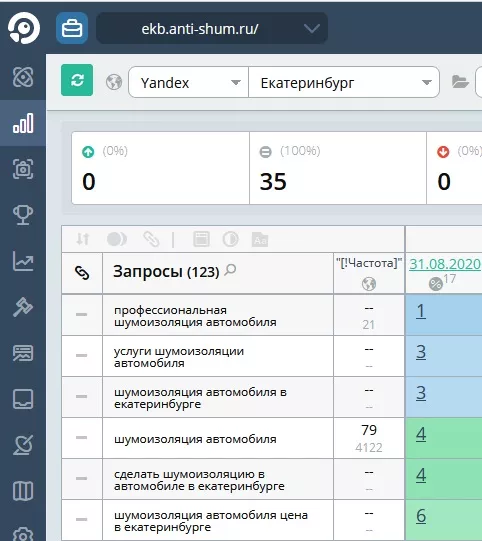Click position 1 link for профессиональная шумоизоляция

point(421,311)
